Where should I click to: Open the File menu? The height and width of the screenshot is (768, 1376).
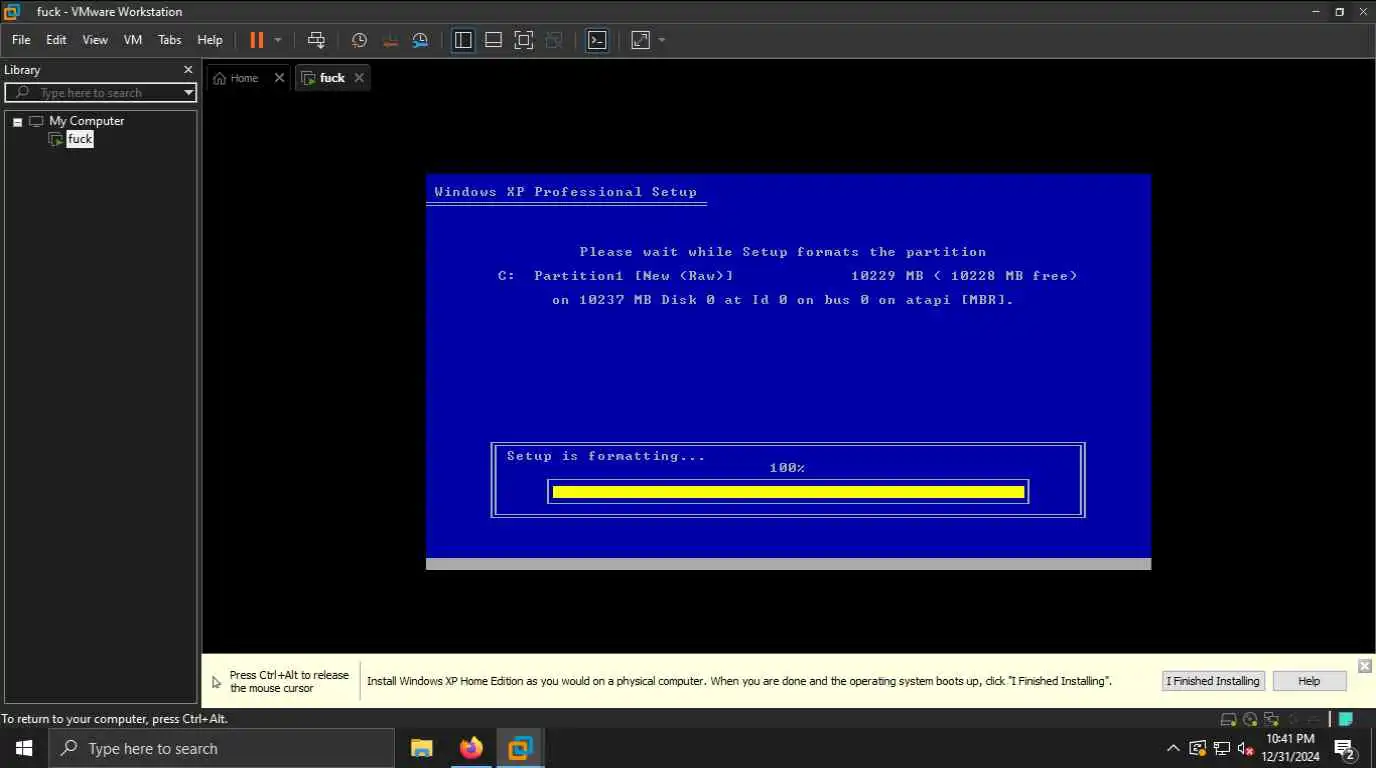click(21, 40)
